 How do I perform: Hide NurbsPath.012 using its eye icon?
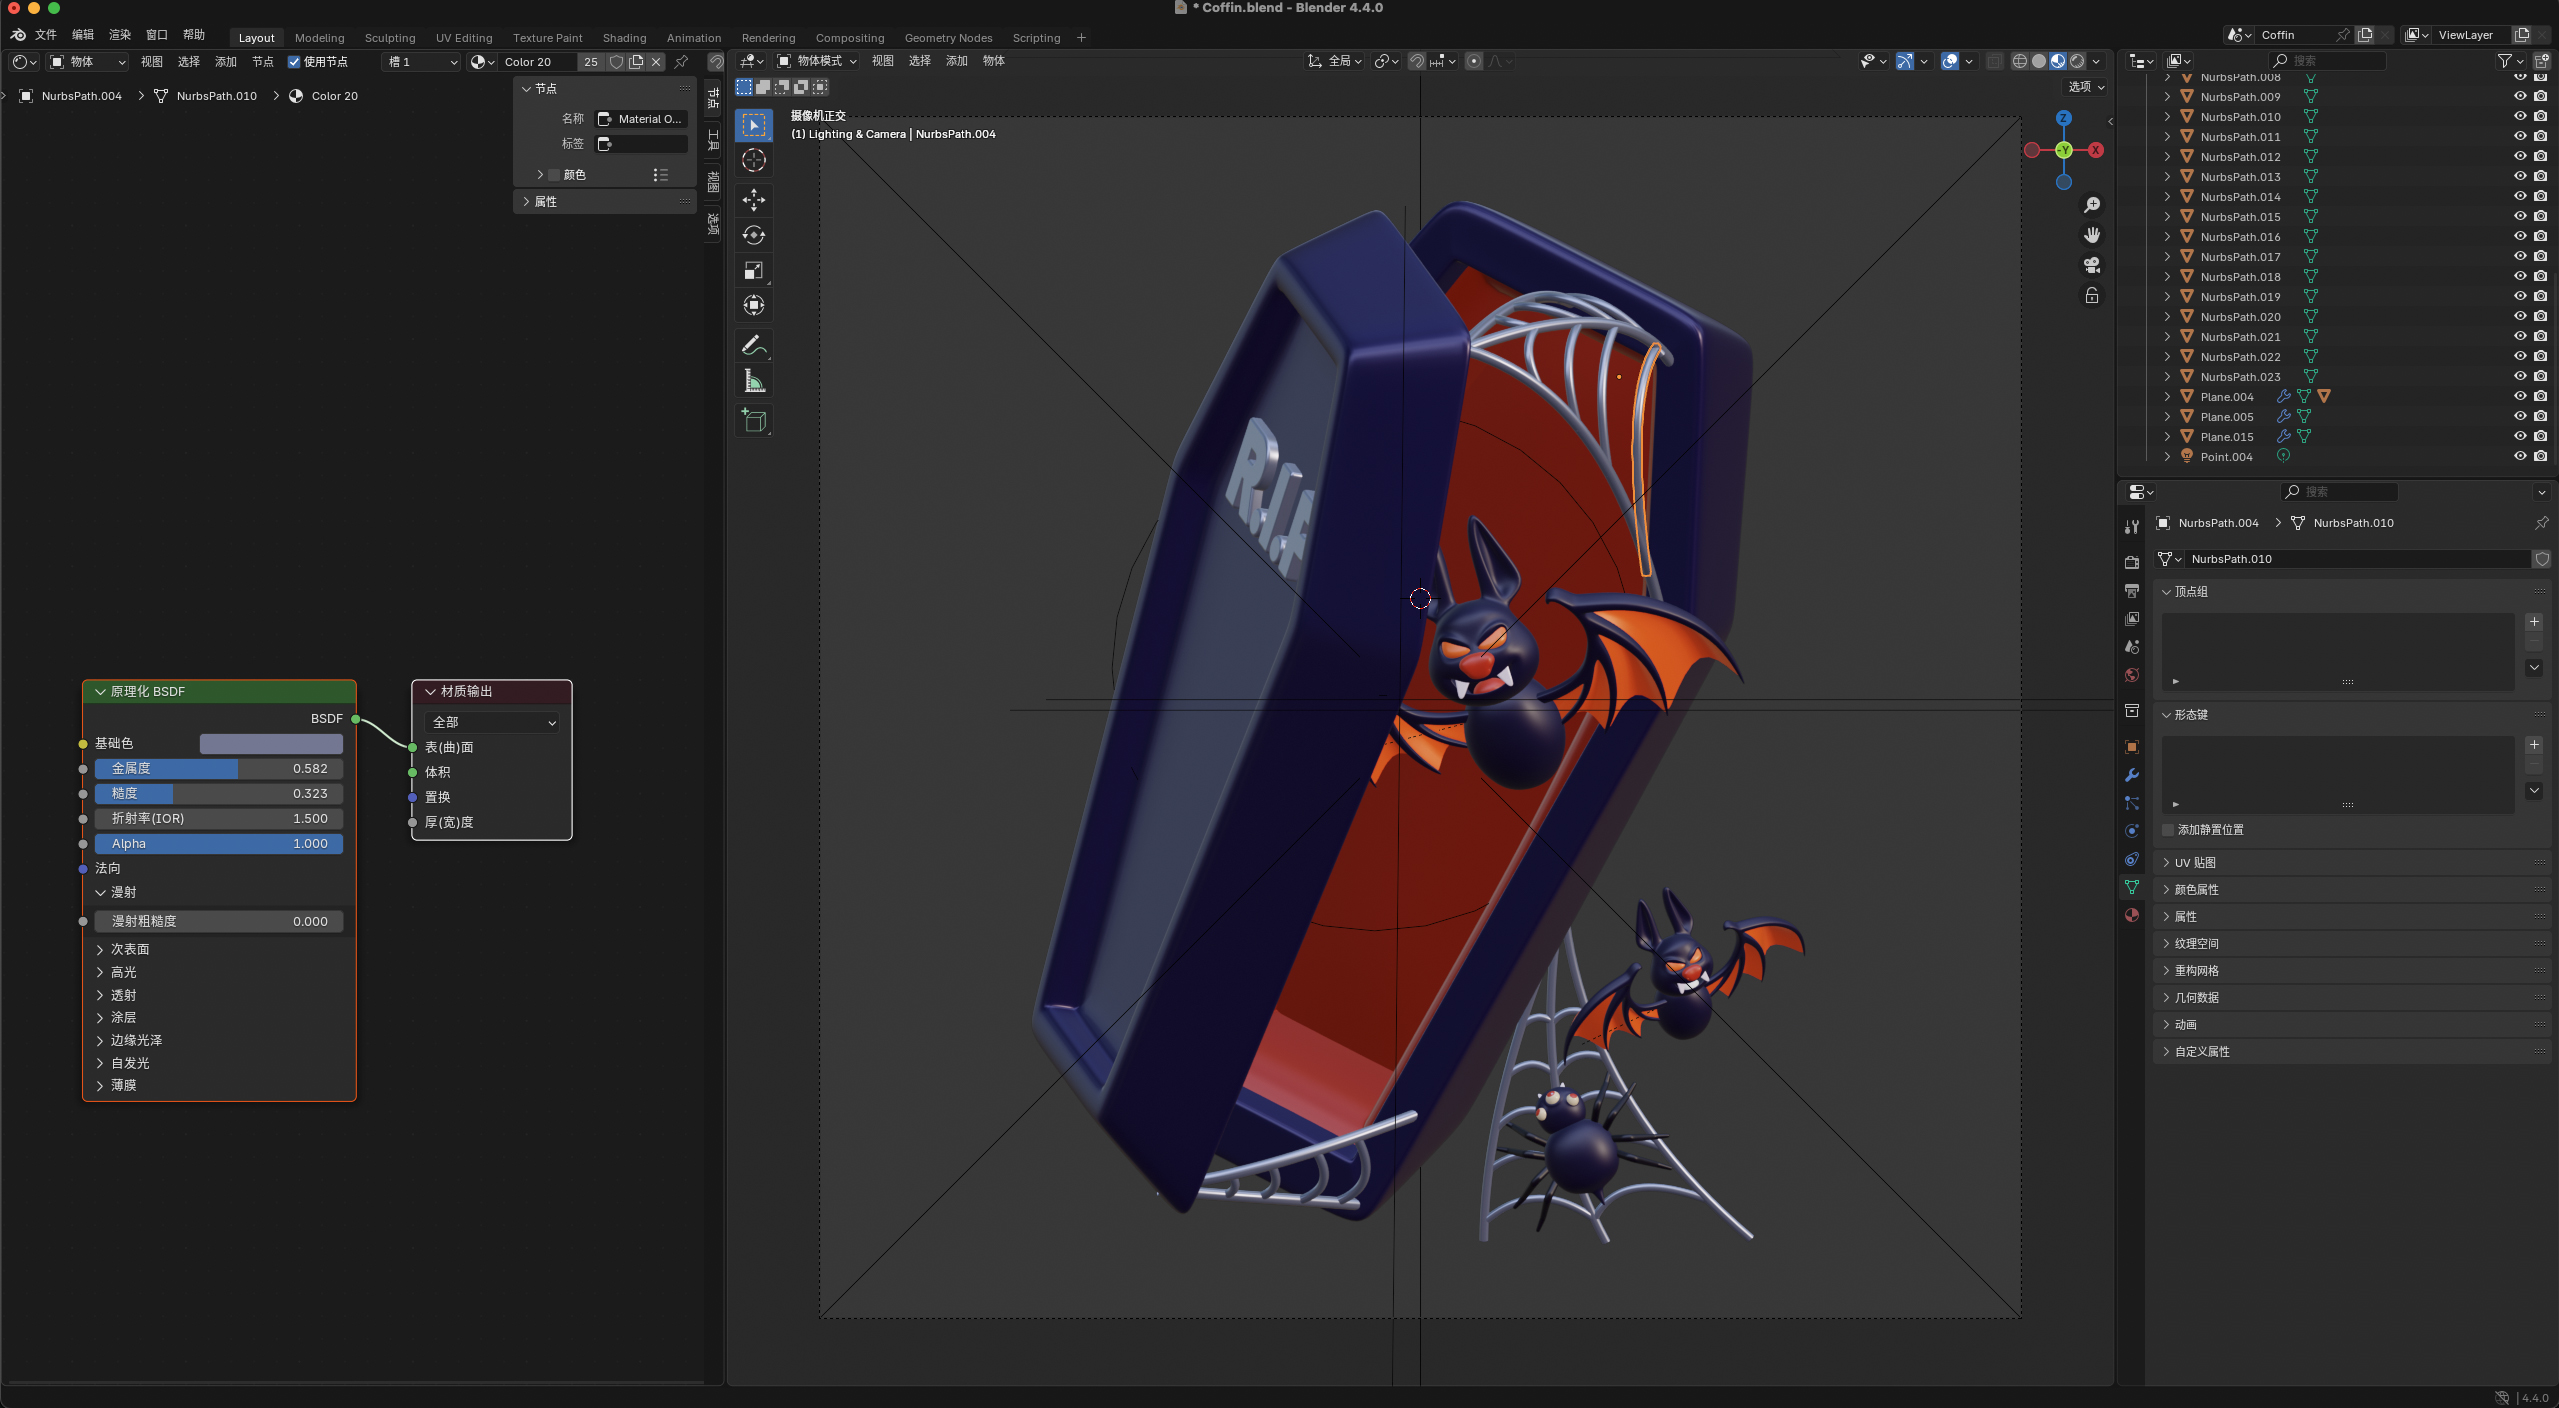click(2519, 157)
